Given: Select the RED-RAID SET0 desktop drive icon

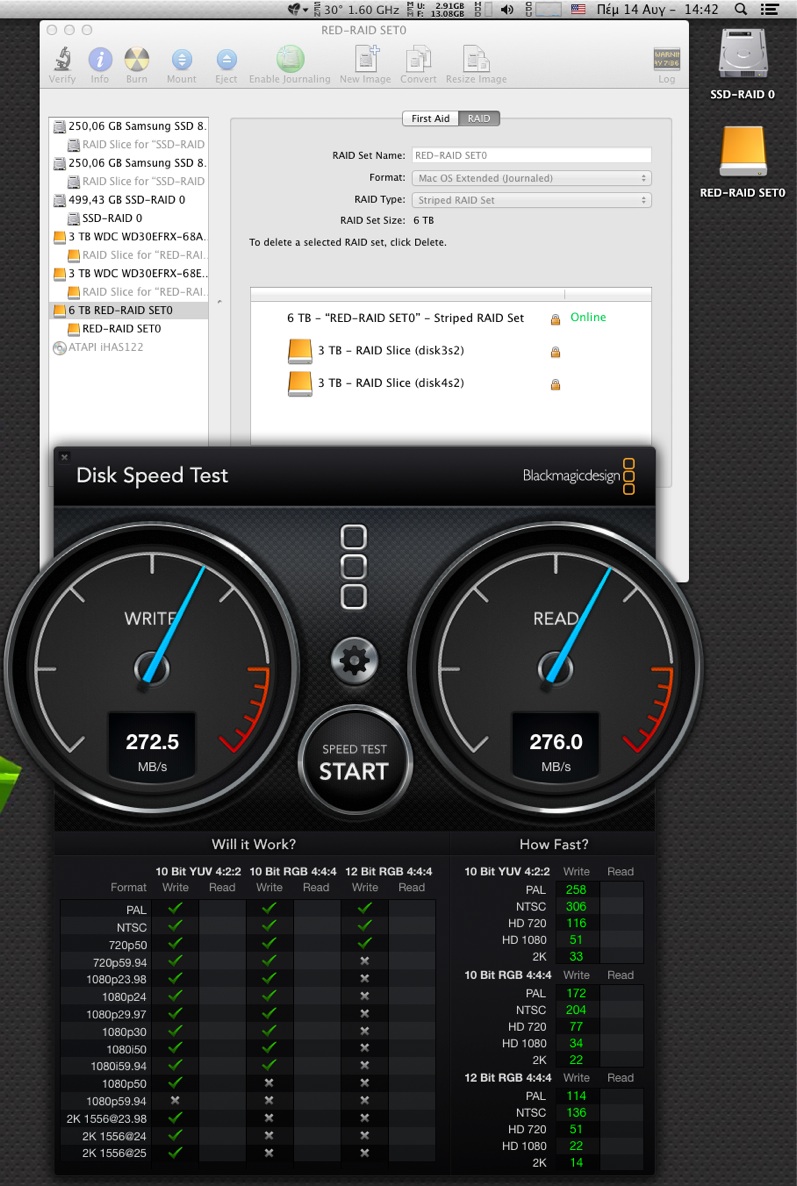Looking at the screenshot, I should (743, 151).
